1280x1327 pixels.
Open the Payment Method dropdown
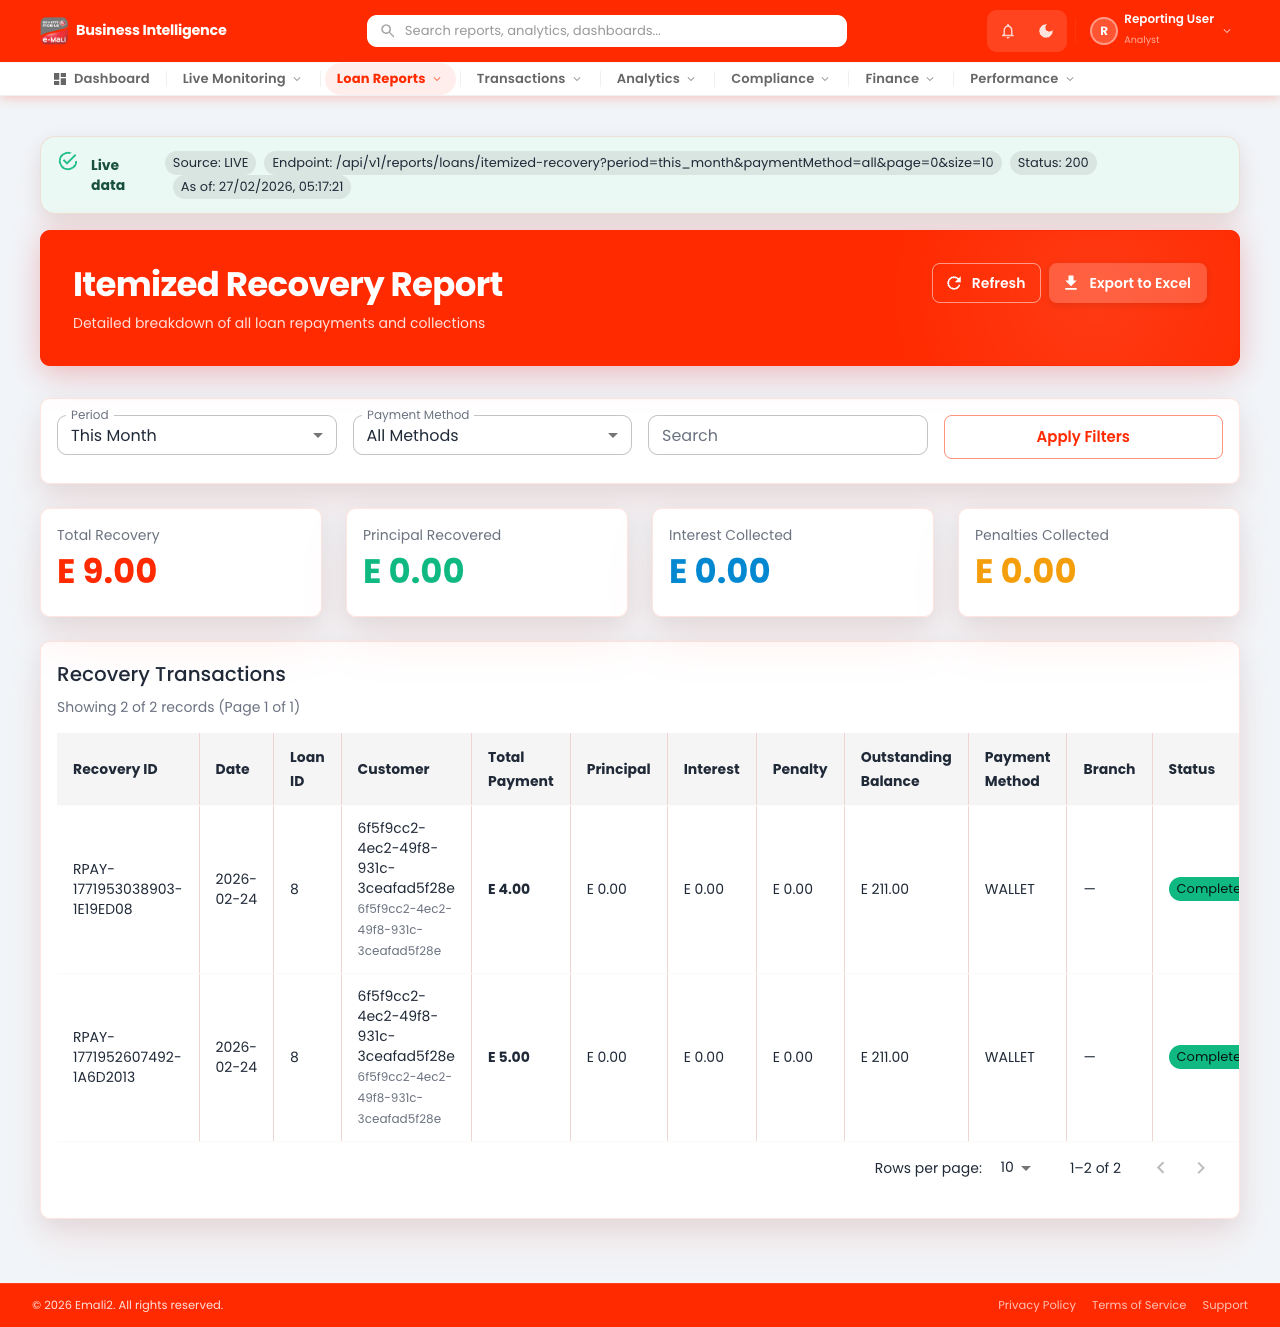click(492, 435)
